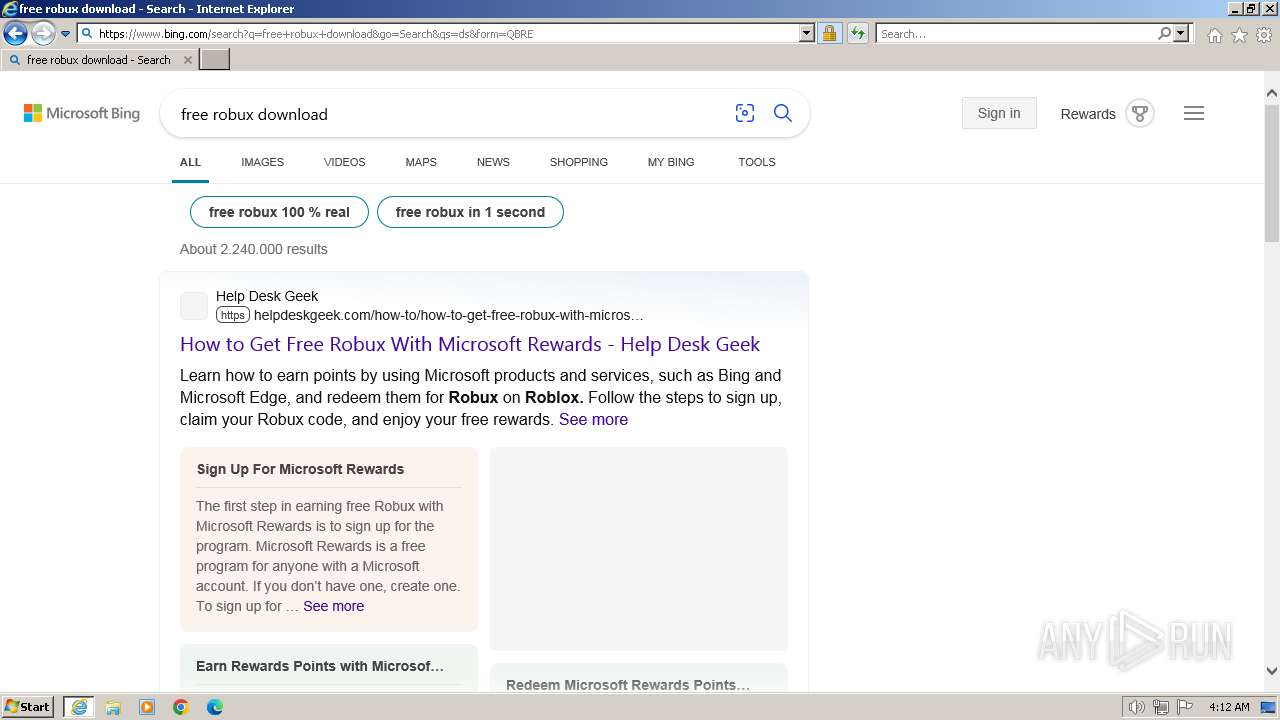Open the recent pages dropdown arrow
This screenshot has width=1280, height=720.
[x=66, y=34]
